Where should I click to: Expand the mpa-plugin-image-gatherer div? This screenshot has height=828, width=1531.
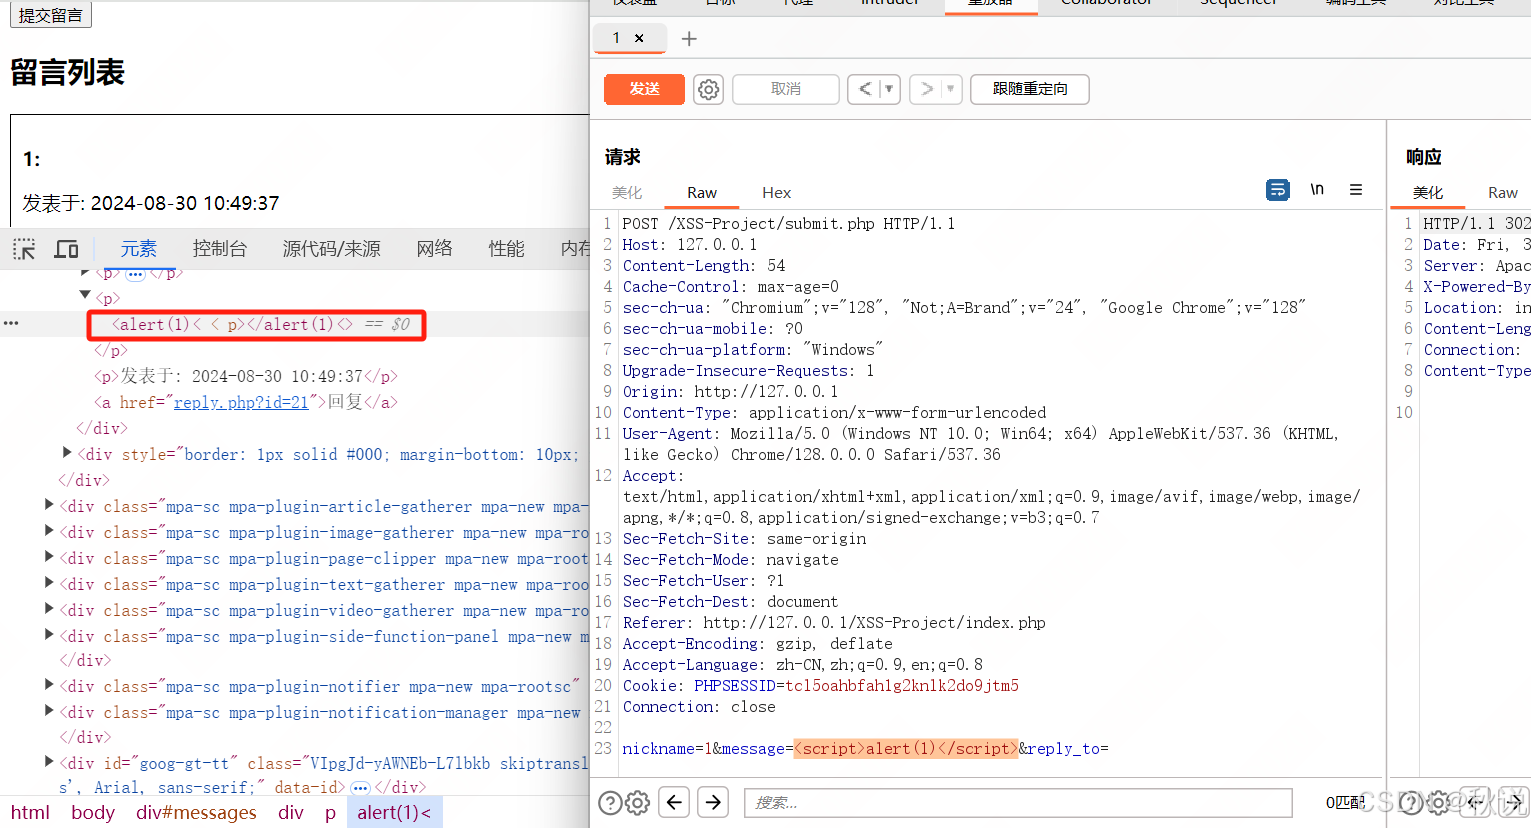49,531
